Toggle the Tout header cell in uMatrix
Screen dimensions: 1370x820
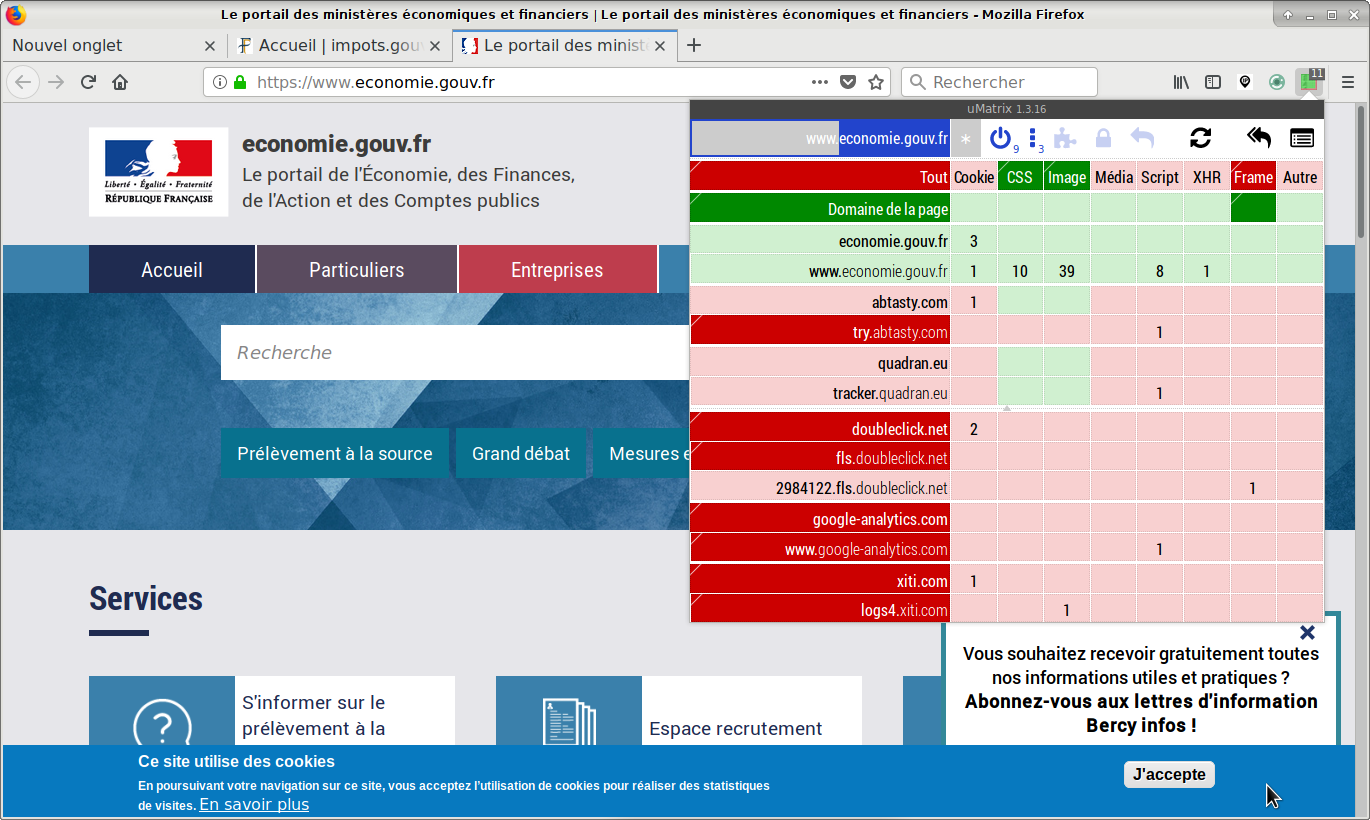click(820, 176)
